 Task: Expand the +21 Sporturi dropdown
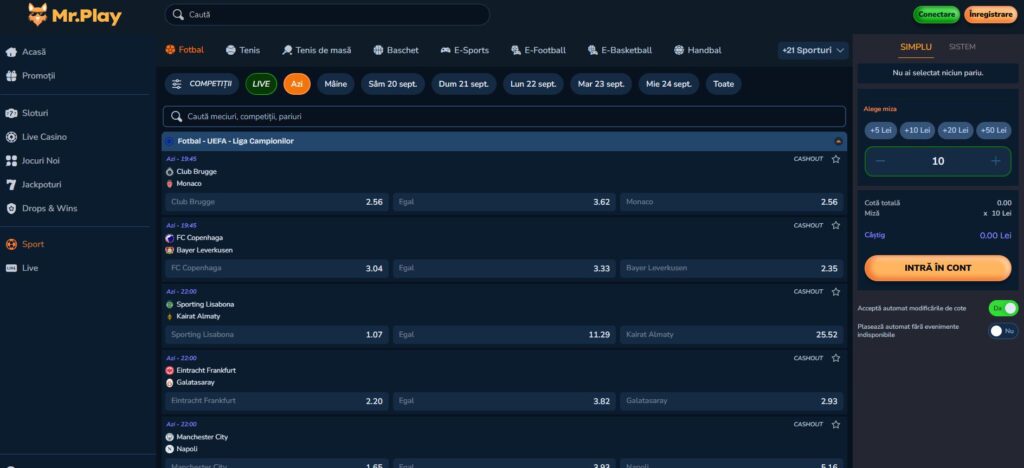(813, 50)
